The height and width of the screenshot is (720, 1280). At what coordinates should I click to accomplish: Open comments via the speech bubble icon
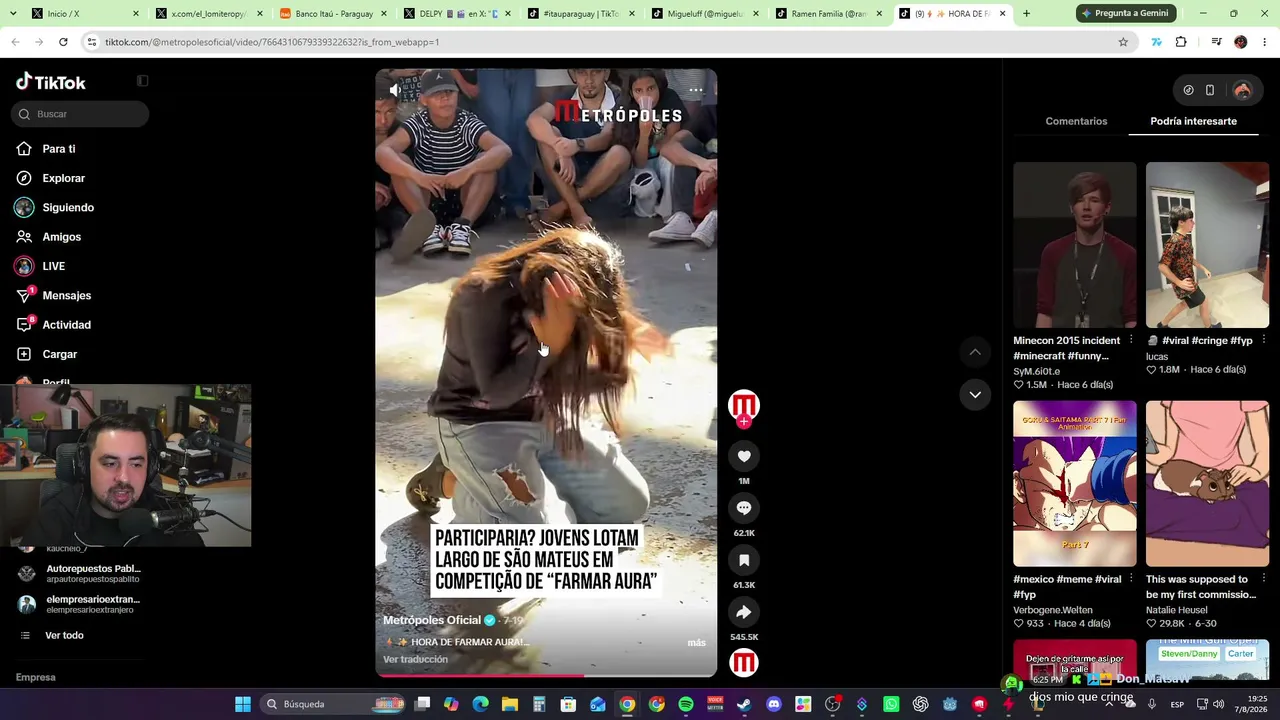pos(744,508)
